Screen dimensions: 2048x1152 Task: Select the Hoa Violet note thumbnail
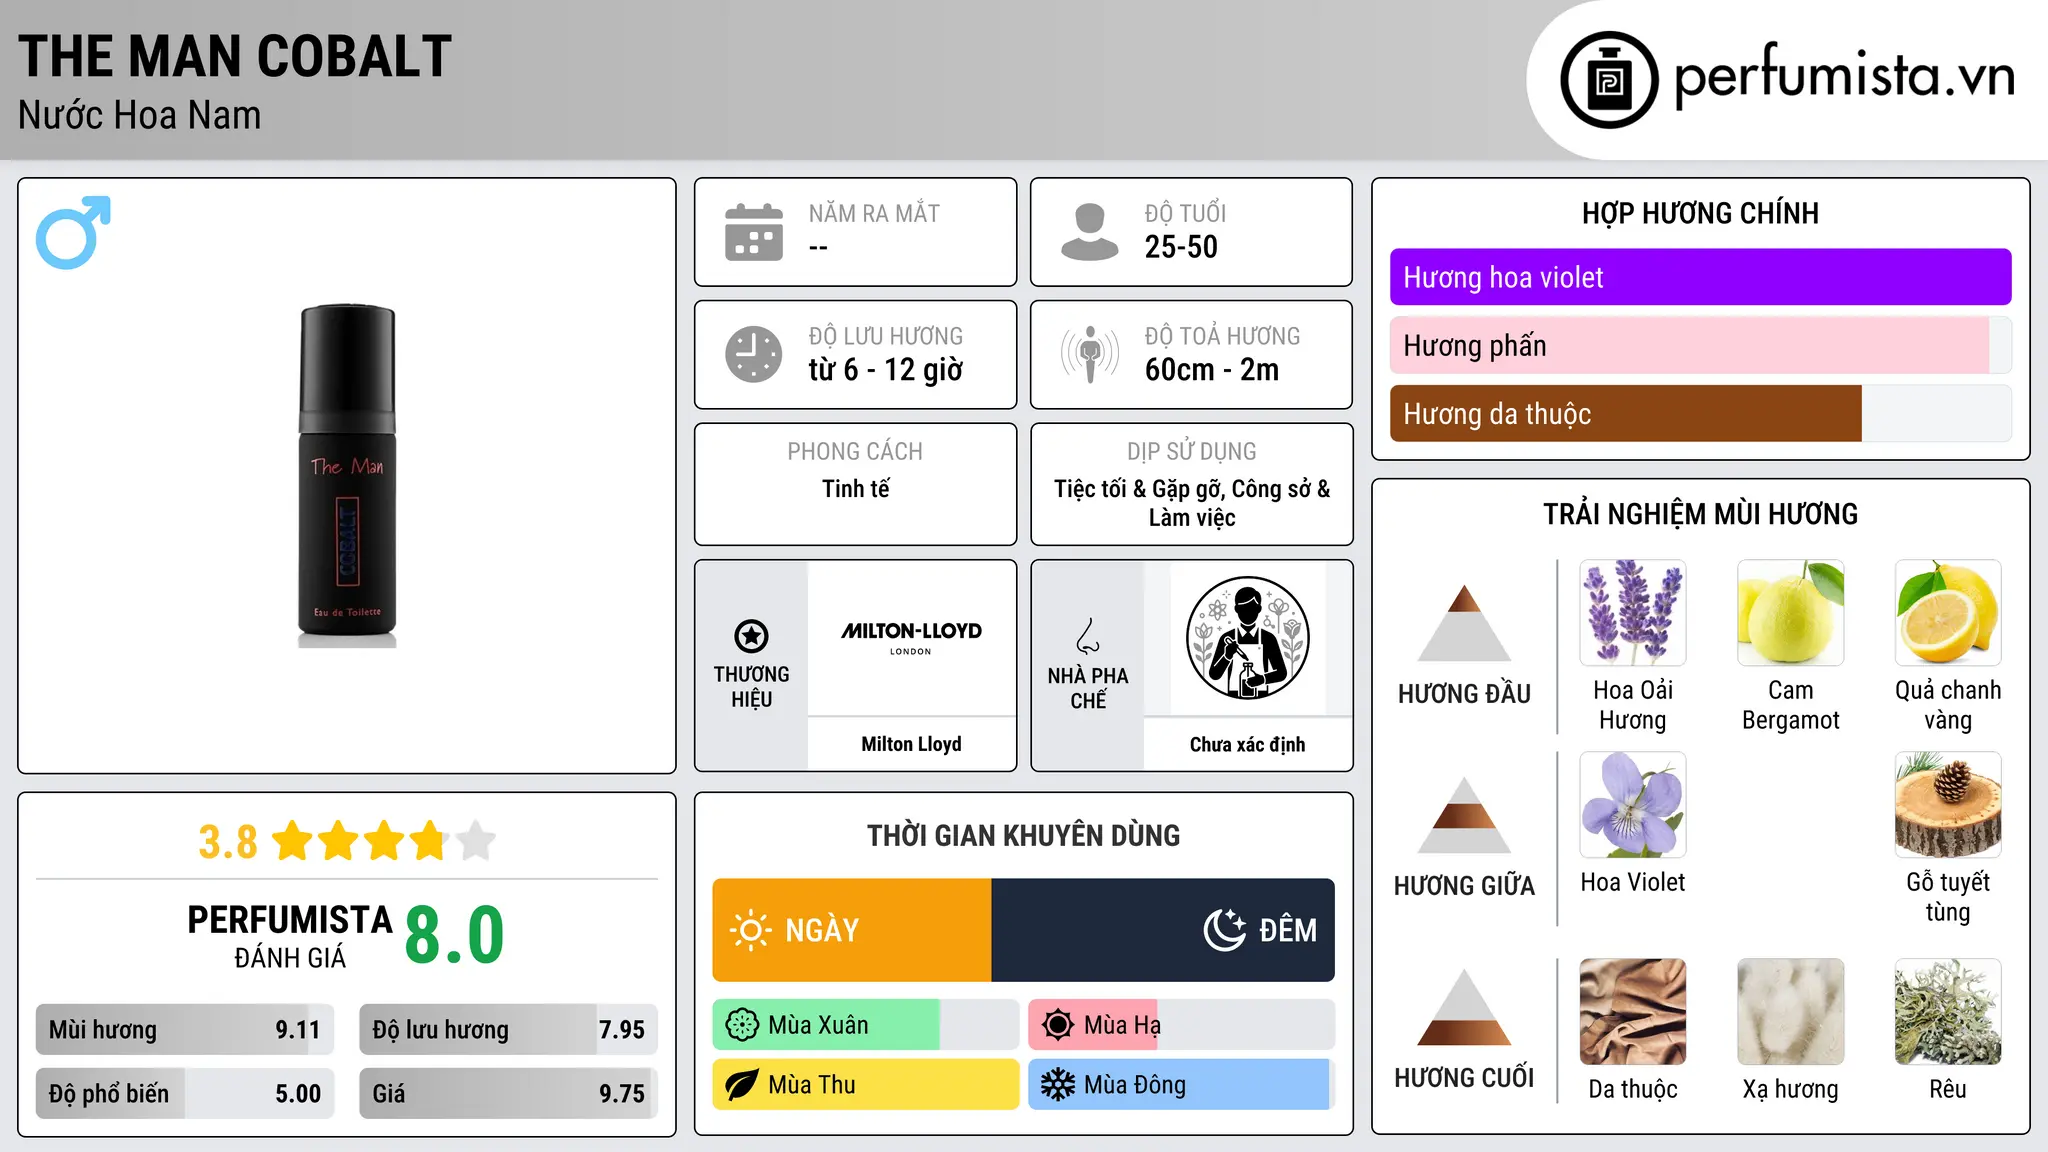point(1633,805)
